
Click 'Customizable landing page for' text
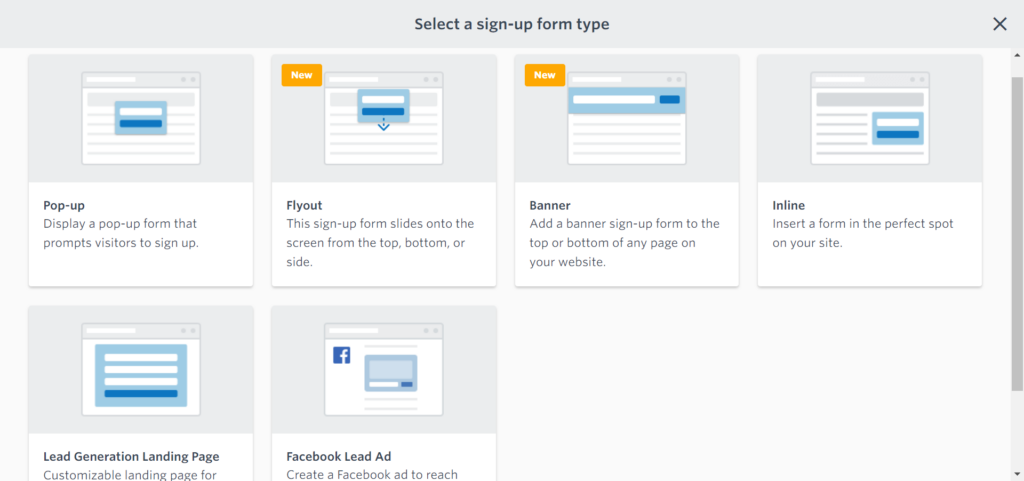coord(129,474)
